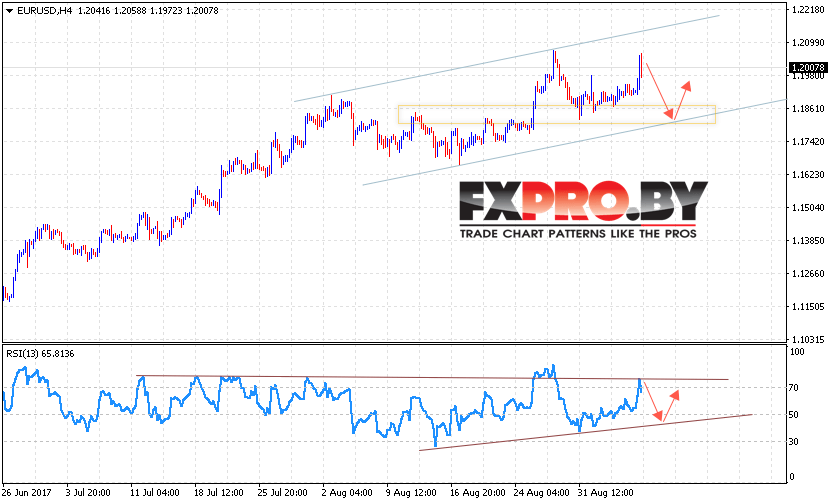Select the price axis value 1.10315
Viewport: 829px width, 504px height.
click(808, 339)
